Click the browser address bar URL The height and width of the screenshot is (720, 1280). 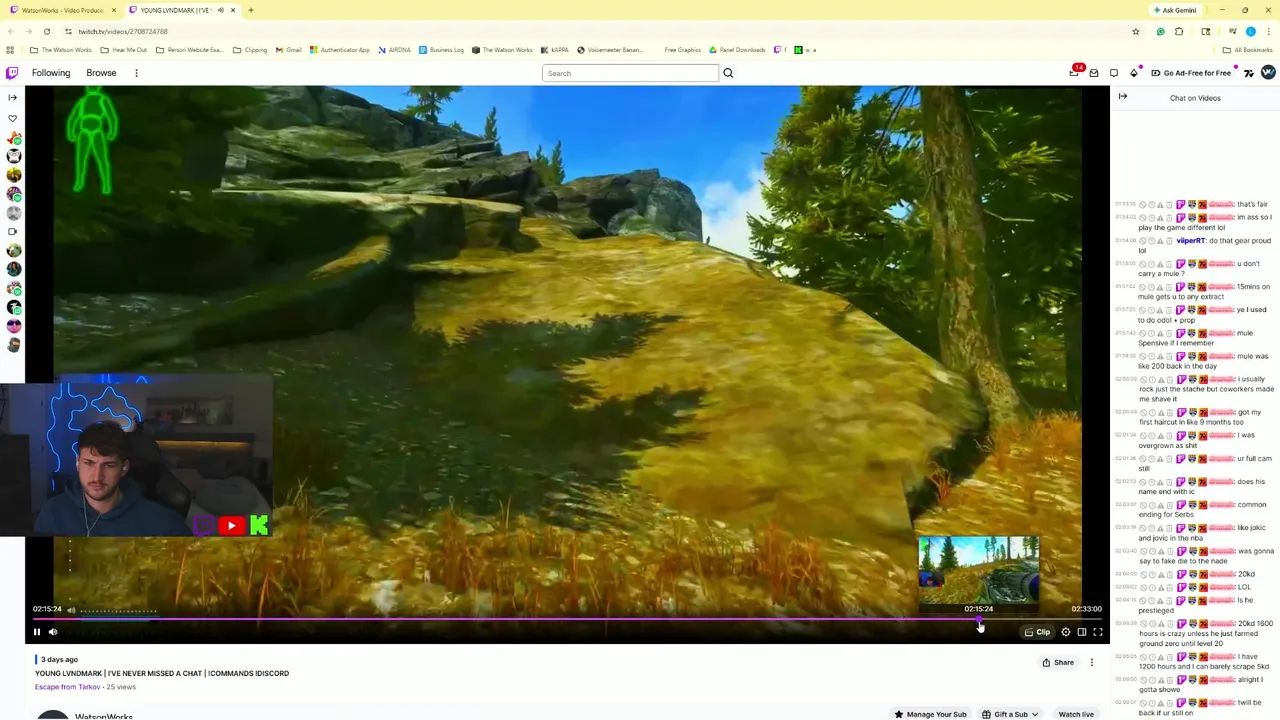(123, 31)
